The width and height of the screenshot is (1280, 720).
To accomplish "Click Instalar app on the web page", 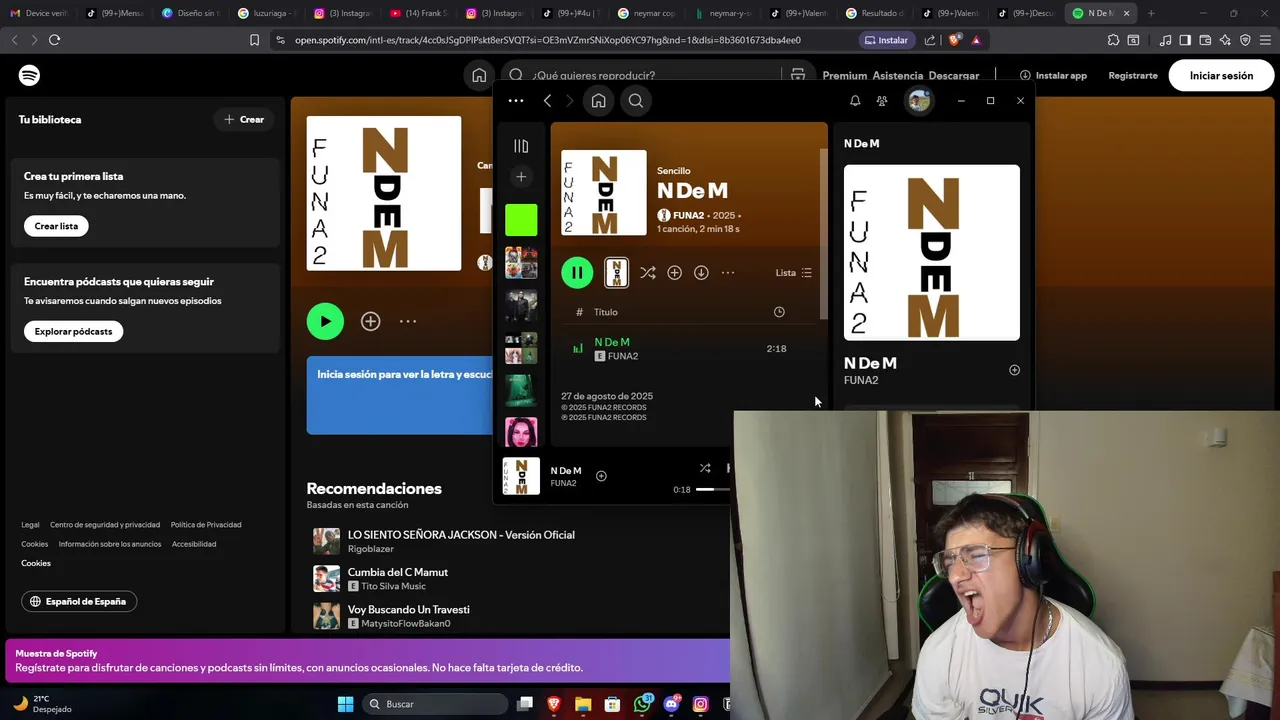I will pyautogui.click(x=1053, y=76).
